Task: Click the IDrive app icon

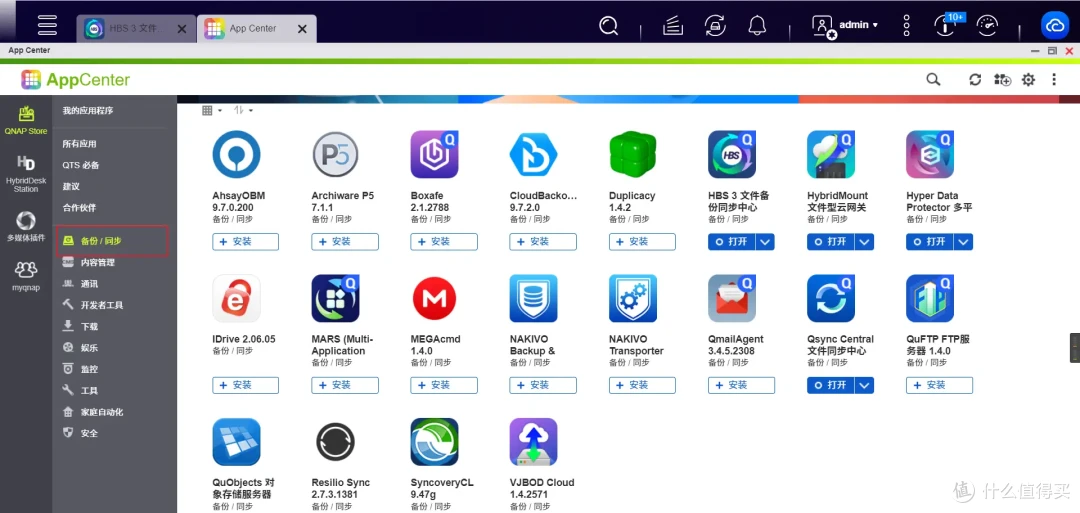Action: 236,298
